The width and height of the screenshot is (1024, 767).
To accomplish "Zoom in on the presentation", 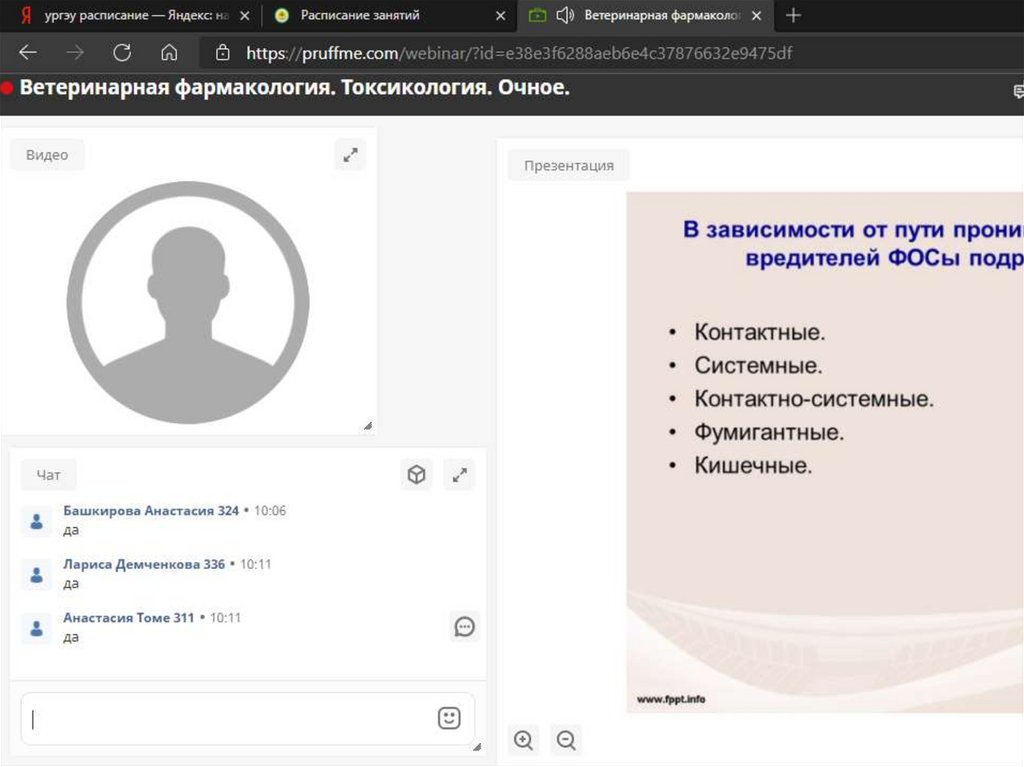I will 523,740.
